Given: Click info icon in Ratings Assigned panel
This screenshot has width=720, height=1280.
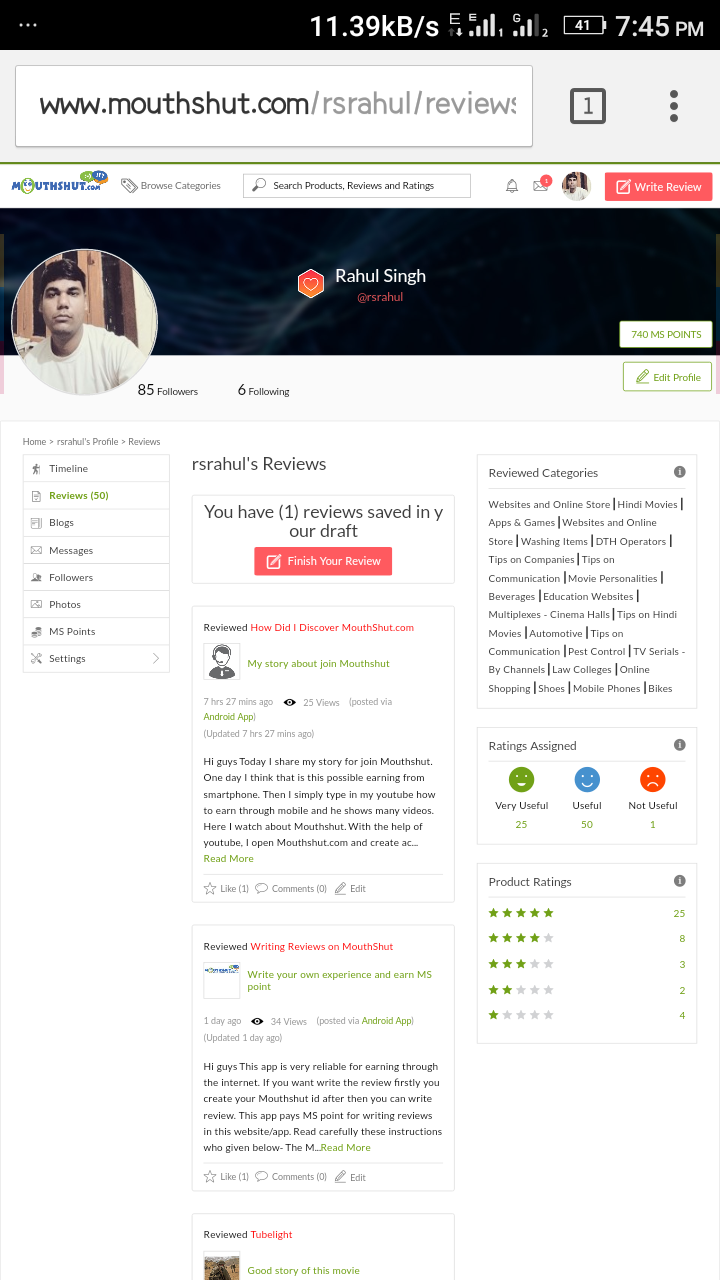Looking at the screenshot, I should [x=680, y=745].
